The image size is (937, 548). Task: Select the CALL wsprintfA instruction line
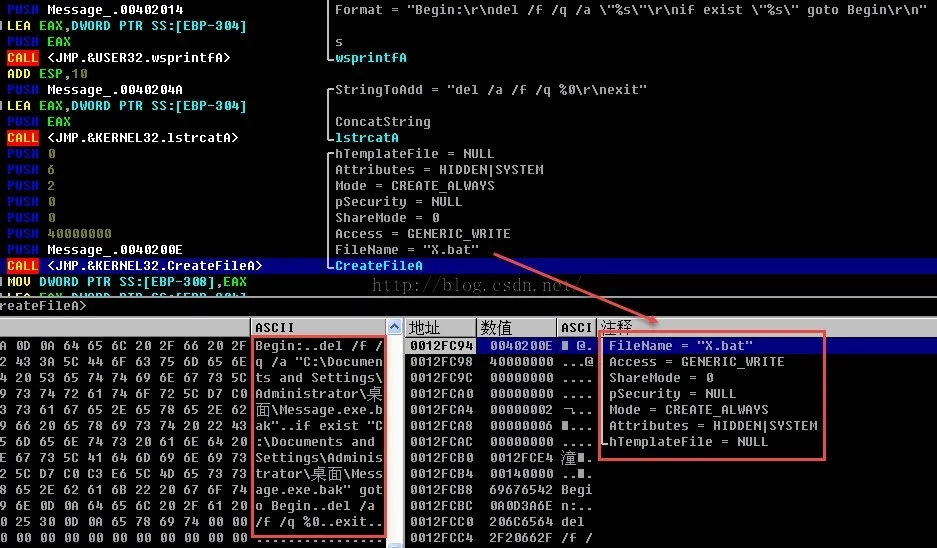click(118, 58)
